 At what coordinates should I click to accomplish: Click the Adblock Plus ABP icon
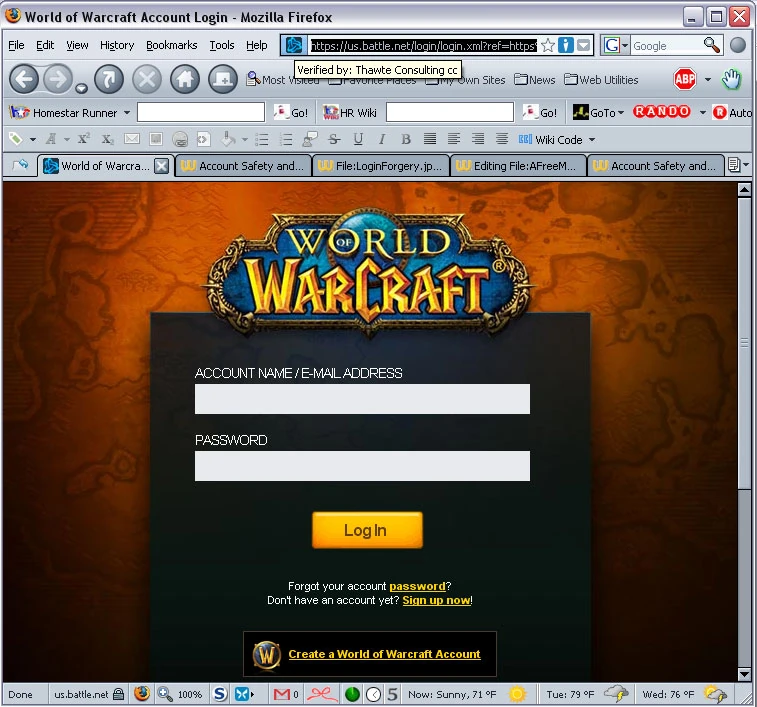[x=685, y=79]
